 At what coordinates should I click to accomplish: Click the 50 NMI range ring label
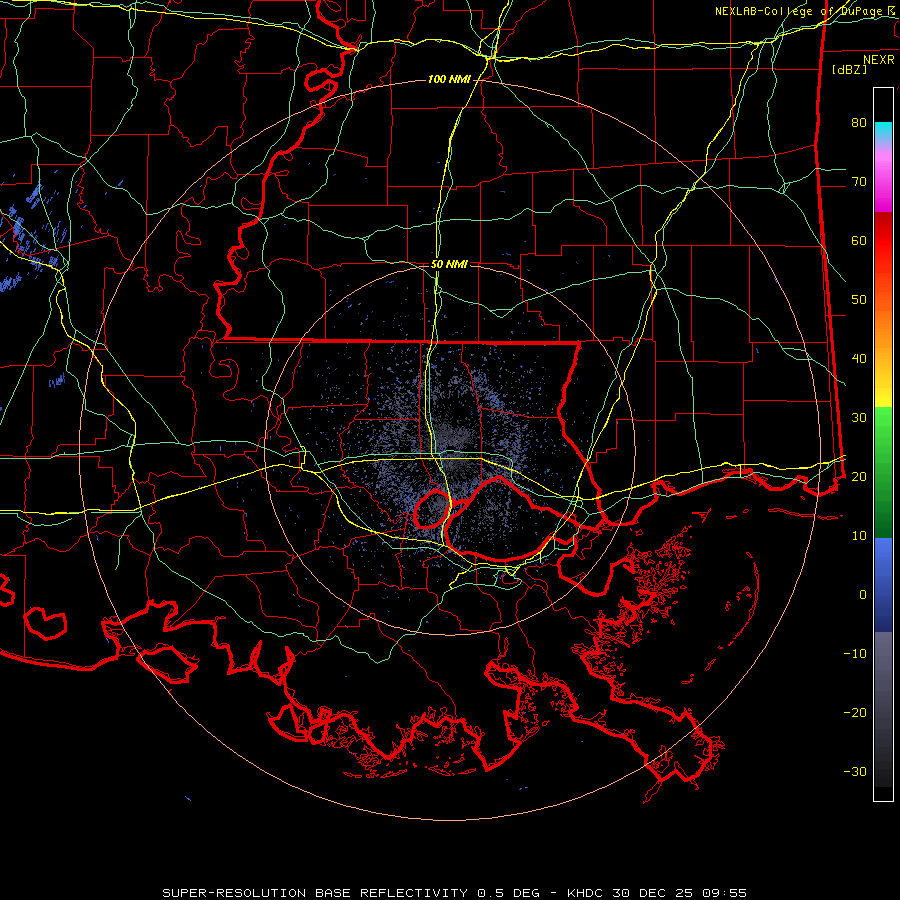pyautogui.click(x=449, y=265)
